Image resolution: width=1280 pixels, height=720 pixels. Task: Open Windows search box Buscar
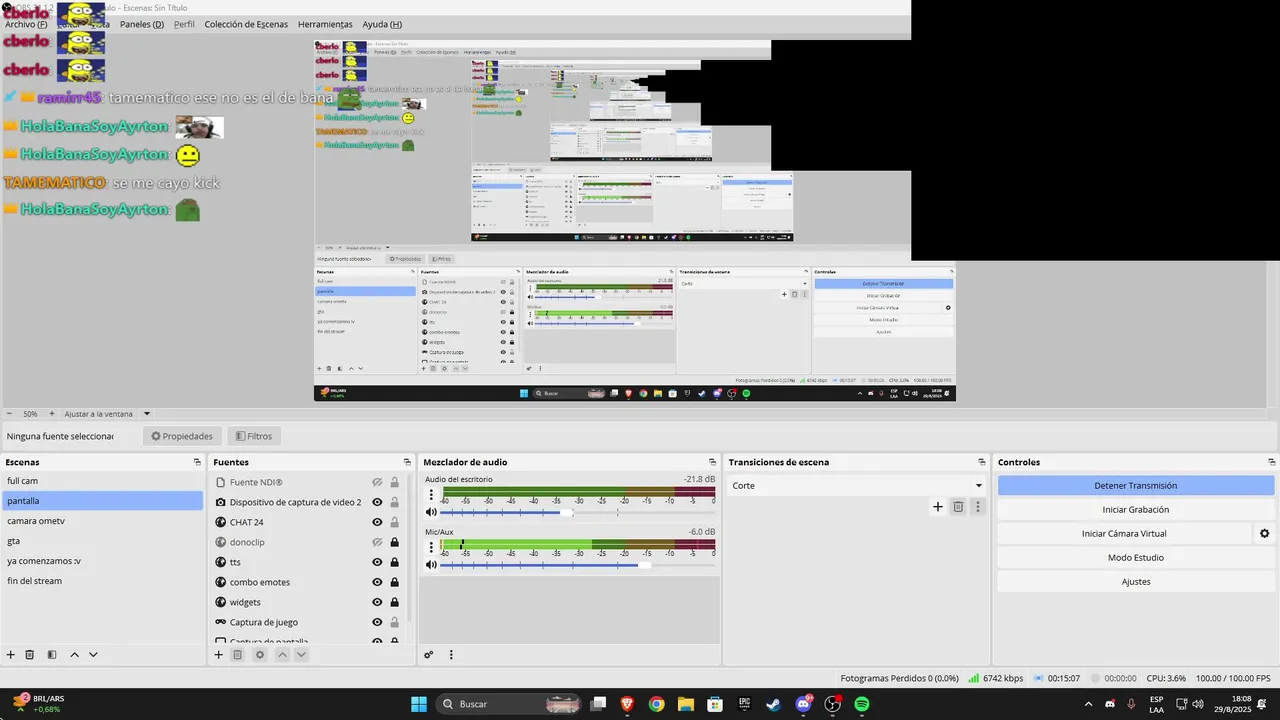tap(510, 704)
